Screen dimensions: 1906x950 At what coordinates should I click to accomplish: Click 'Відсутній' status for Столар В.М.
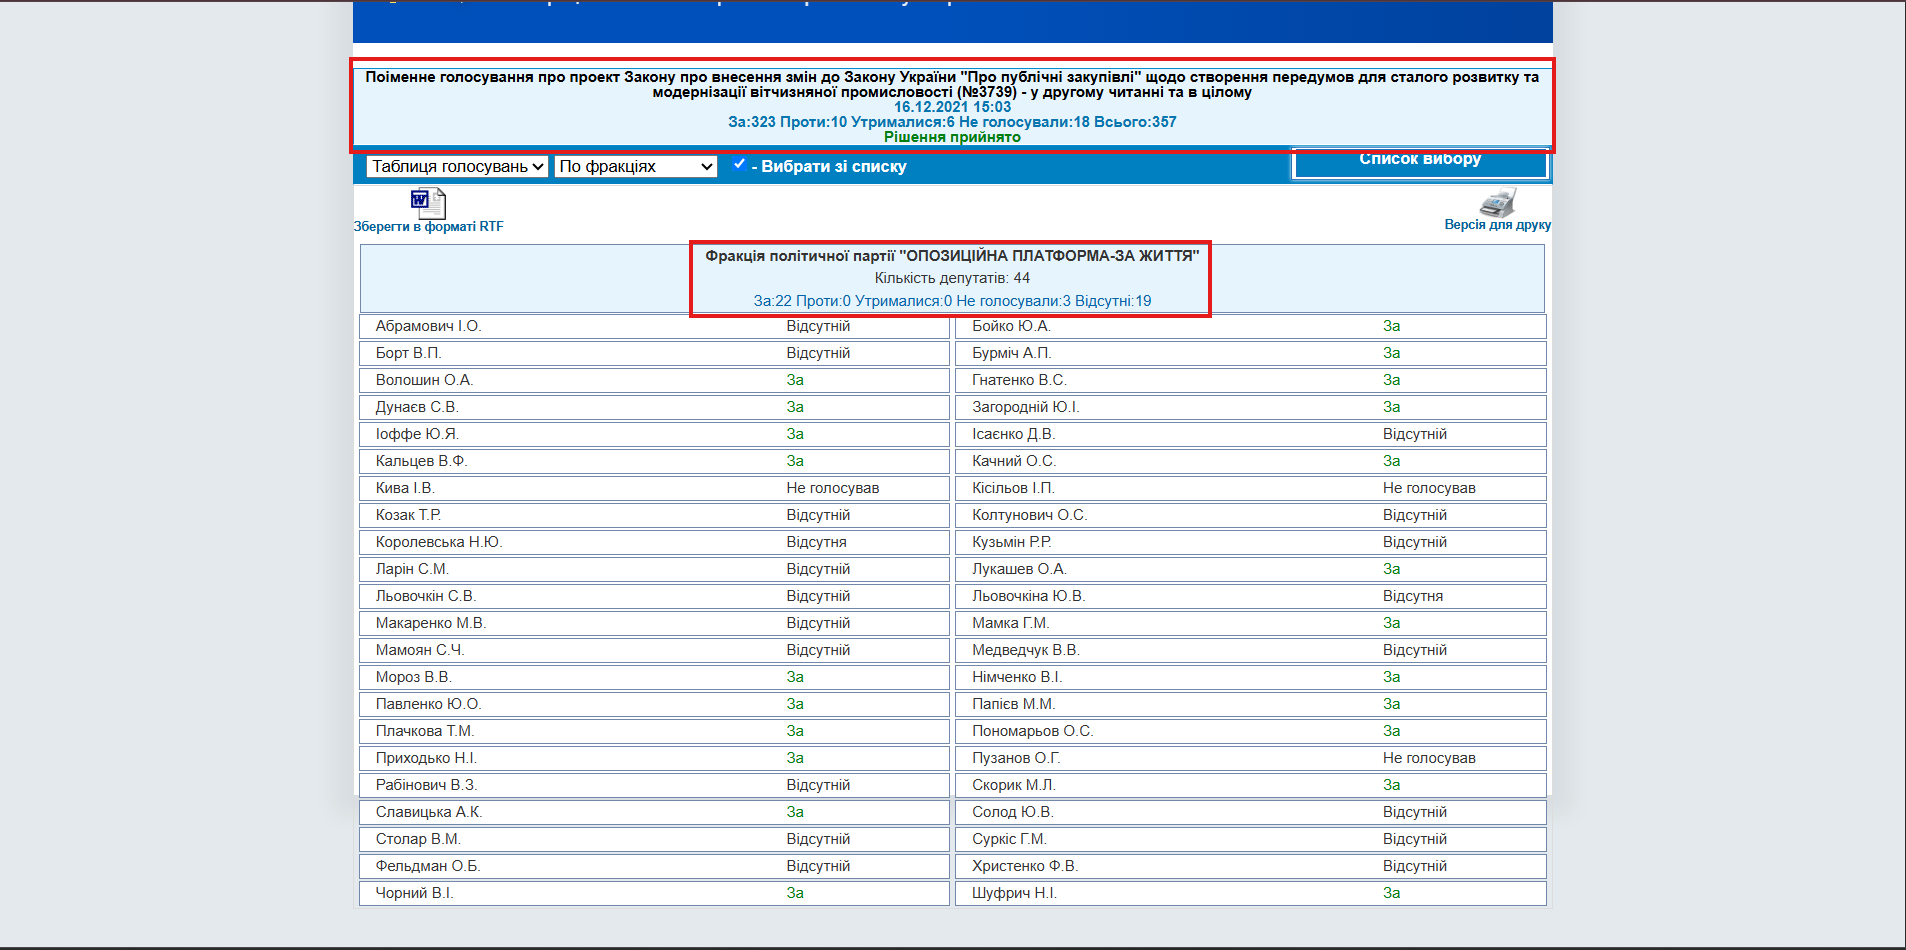818,839
